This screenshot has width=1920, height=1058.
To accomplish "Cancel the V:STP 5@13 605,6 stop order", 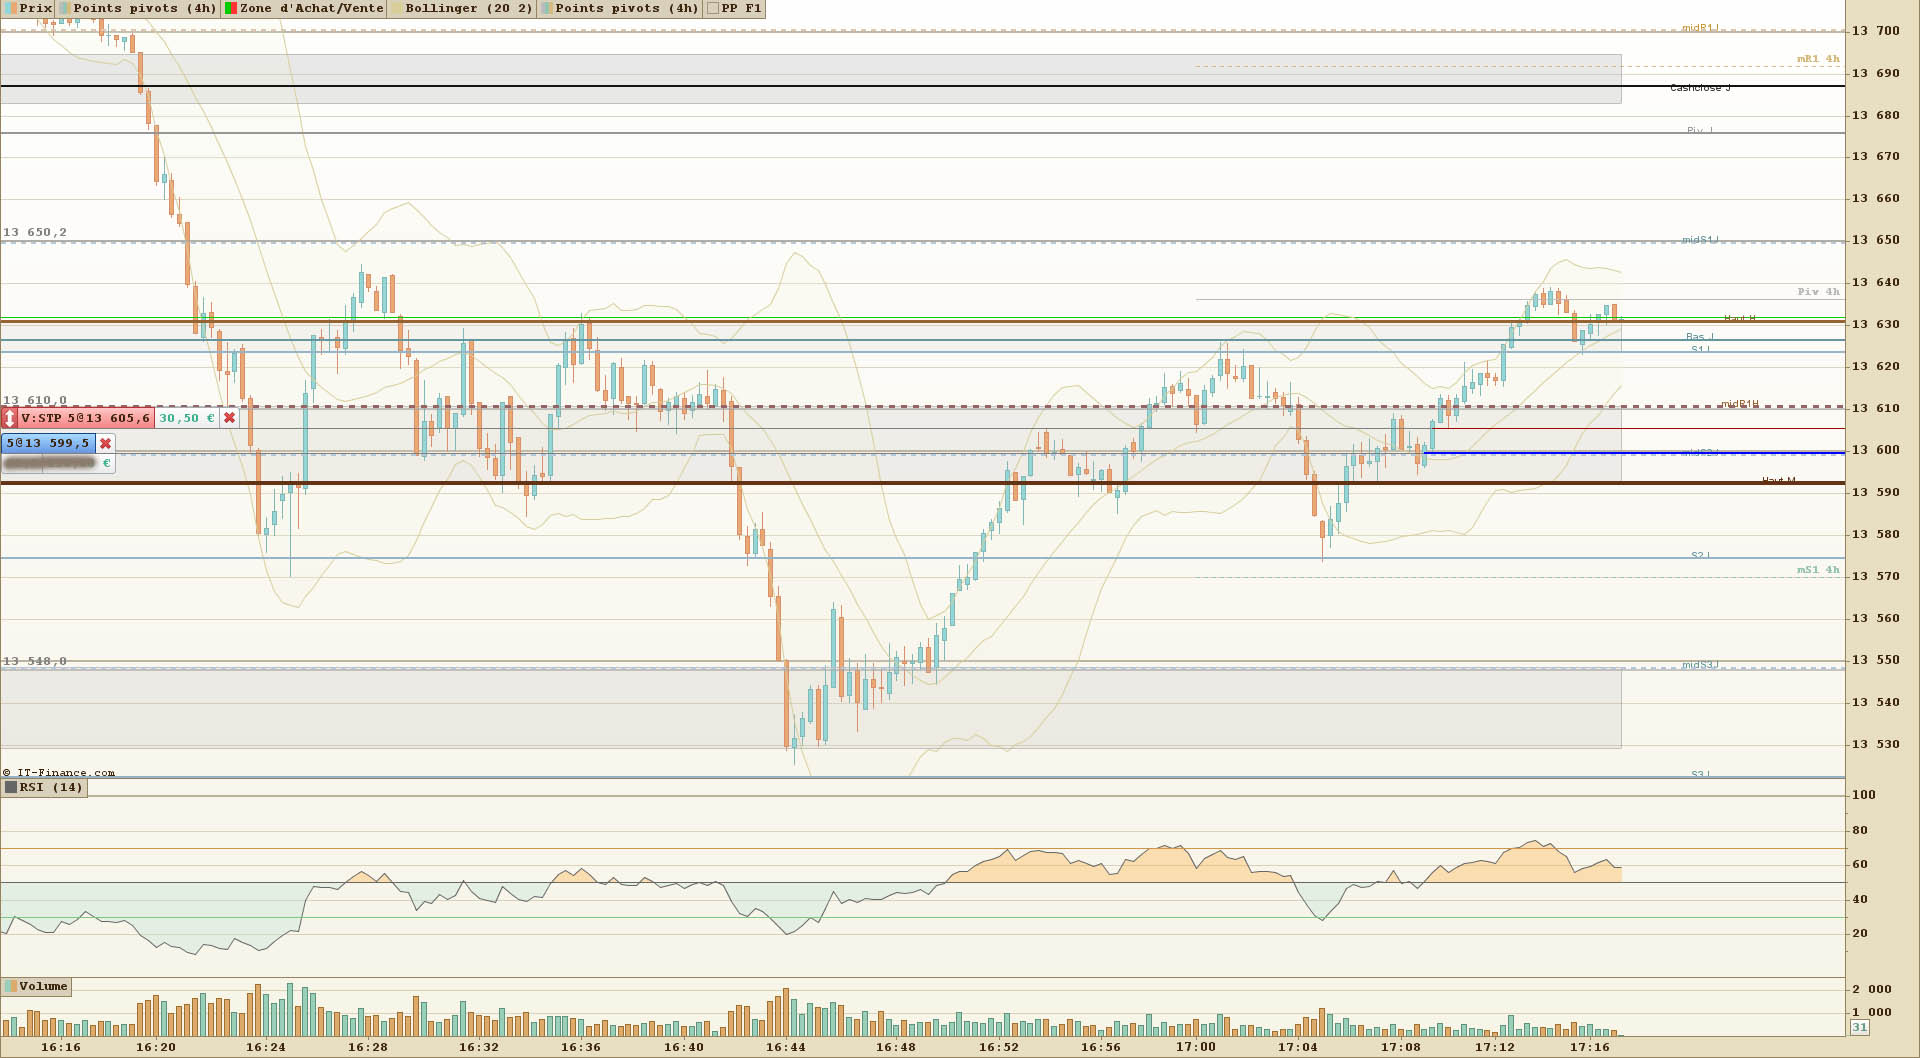I will [x=230, y=418].
